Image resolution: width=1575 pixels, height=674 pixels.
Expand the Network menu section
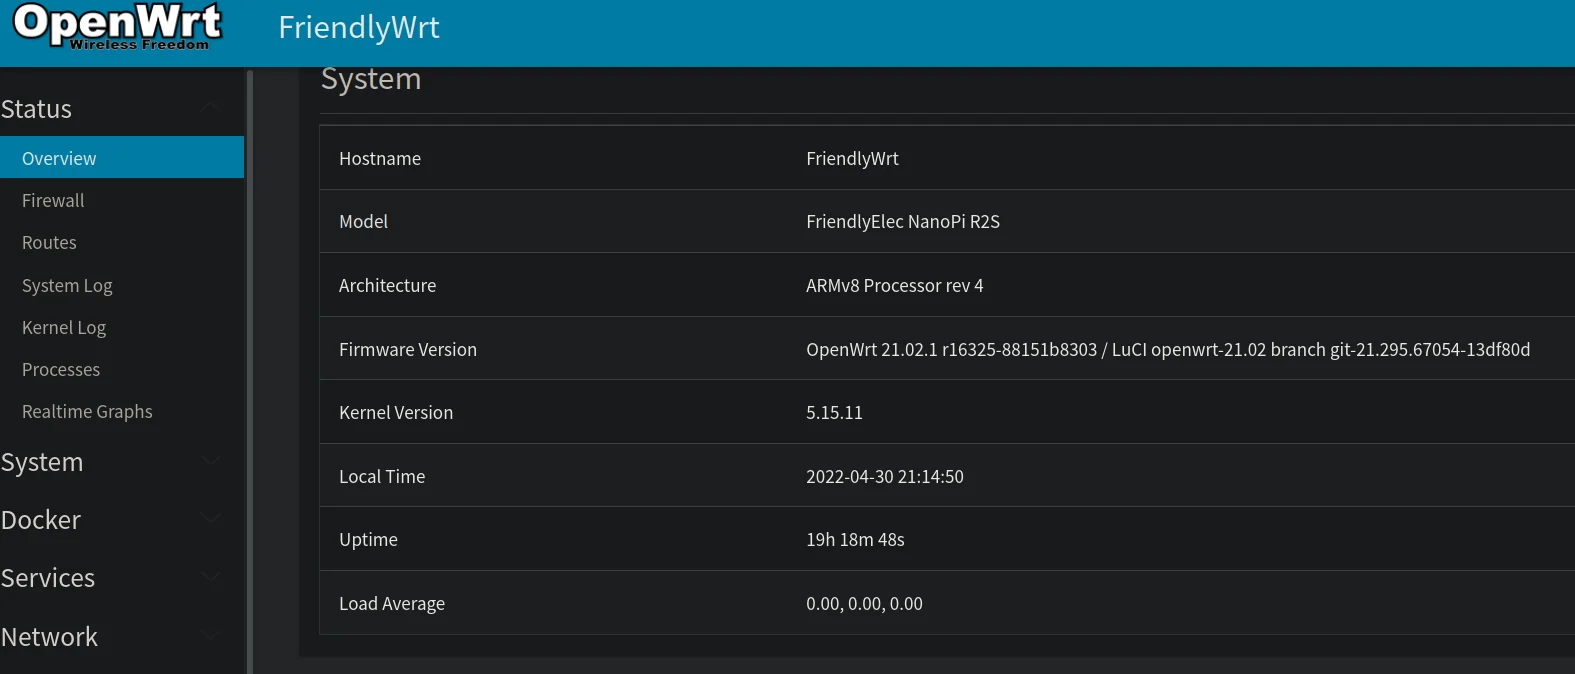pos(110,637)
